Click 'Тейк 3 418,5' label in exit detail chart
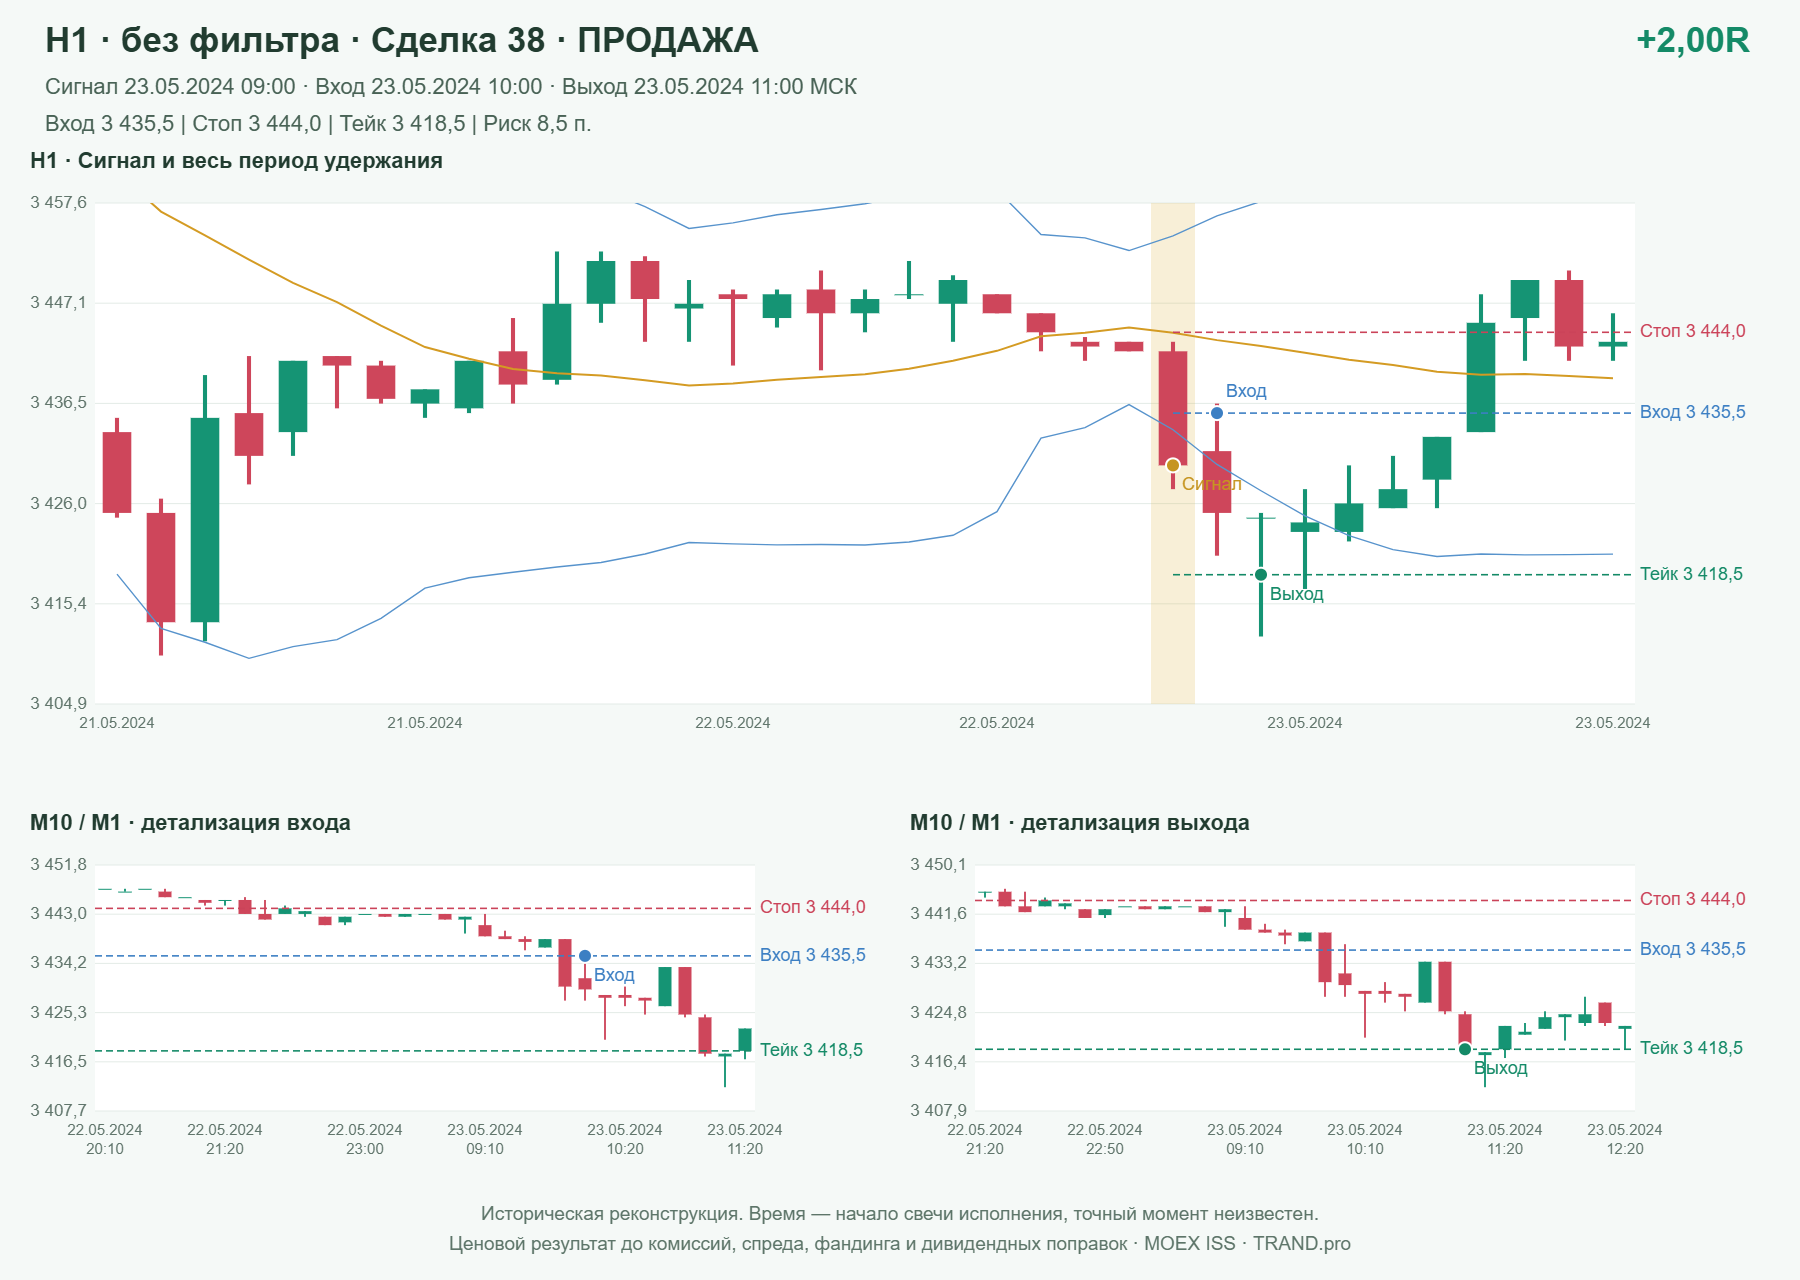 [1691, 1048]
